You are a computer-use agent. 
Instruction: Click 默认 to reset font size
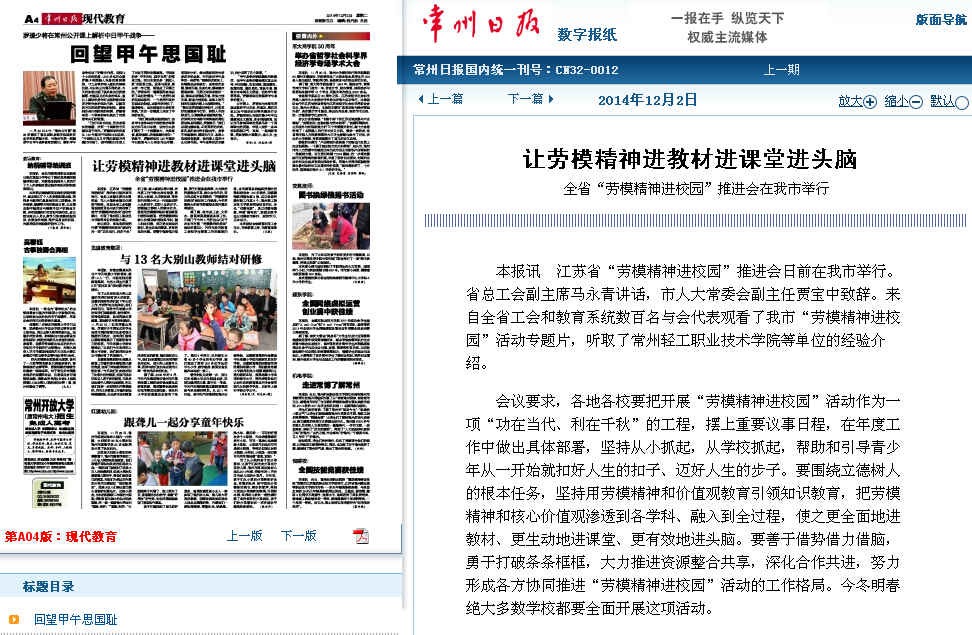(942, 100)
